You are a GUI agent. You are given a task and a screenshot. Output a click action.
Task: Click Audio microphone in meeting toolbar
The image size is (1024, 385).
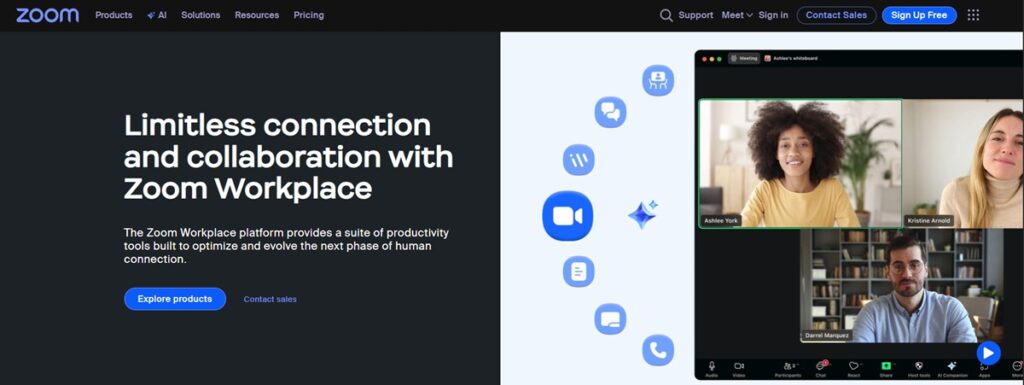pyautogui.click(x=711, y=369)
